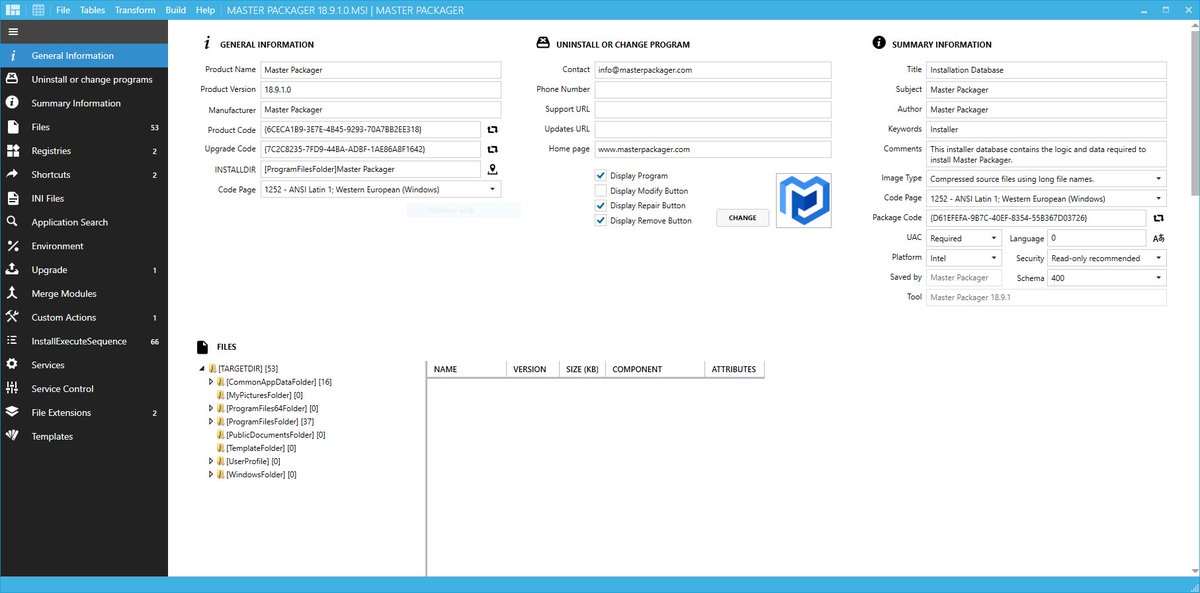The image size is (1200, 593).
Task: Open the Security dropdown
Action: point(1107,258)
